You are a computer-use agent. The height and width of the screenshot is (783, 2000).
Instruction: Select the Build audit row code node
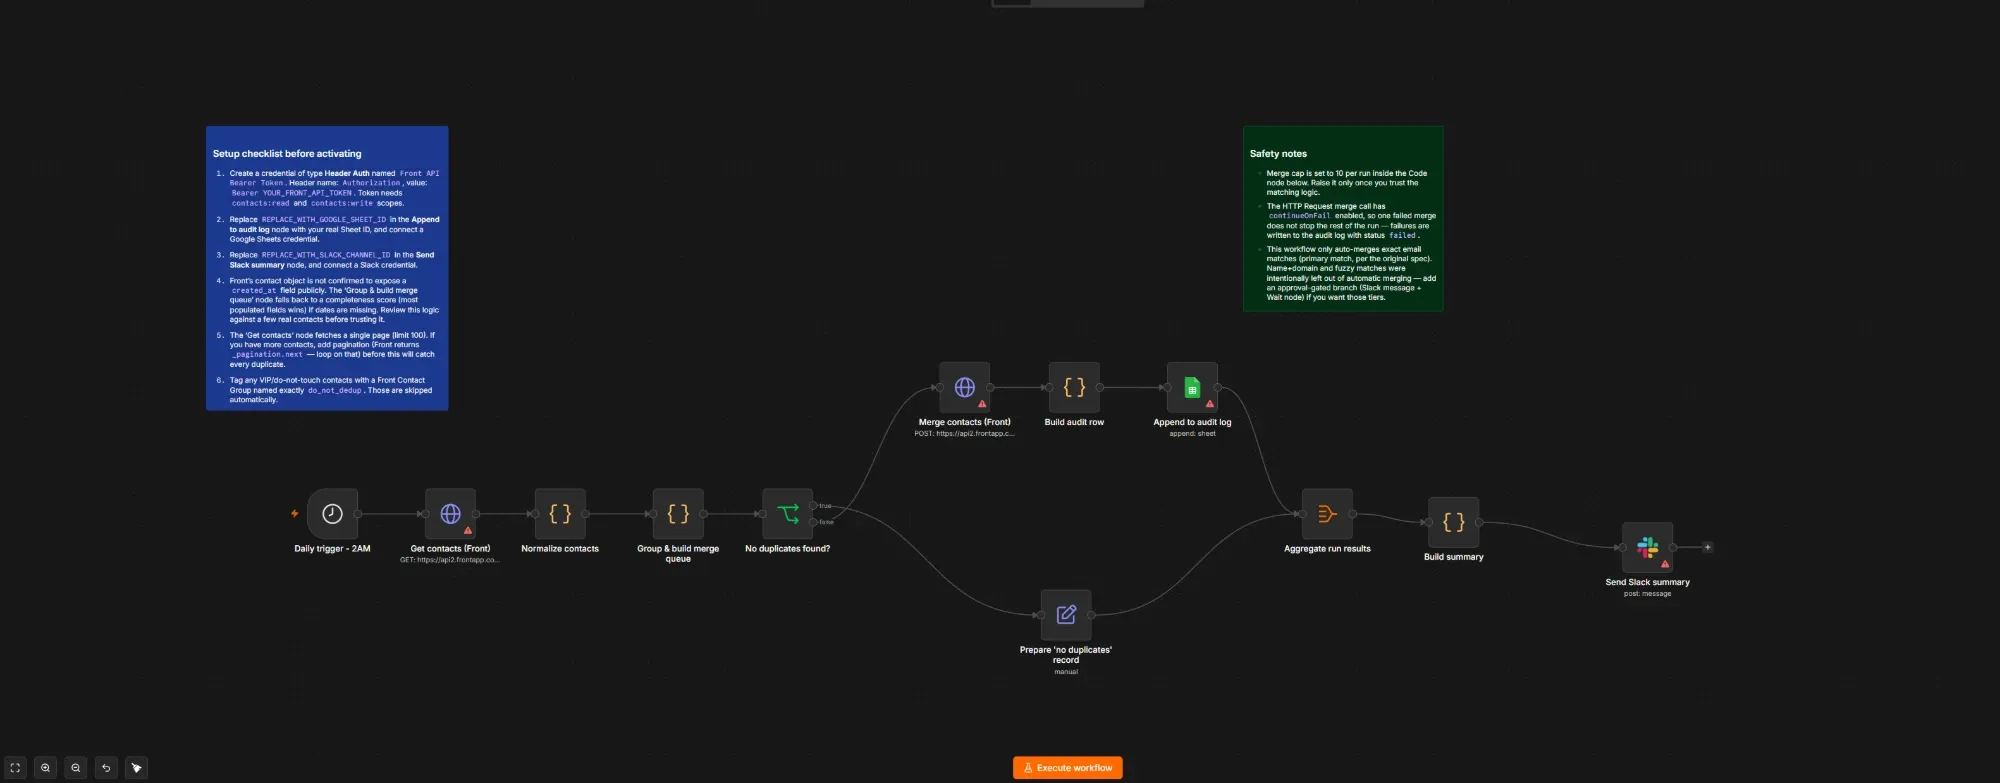tap(1074, 387)
